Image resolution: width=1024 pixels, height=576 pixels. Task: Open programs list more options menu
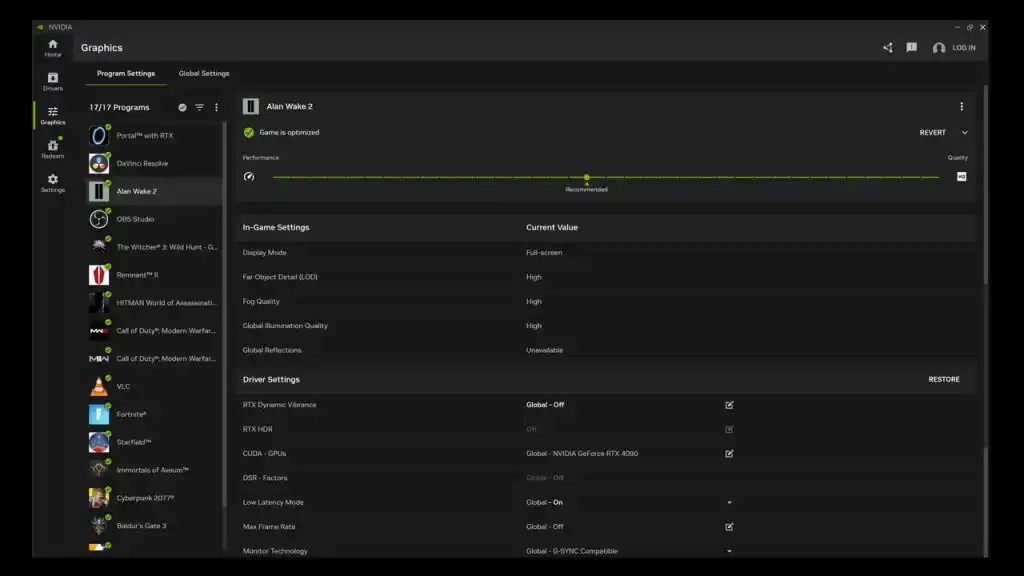point(216,107)
